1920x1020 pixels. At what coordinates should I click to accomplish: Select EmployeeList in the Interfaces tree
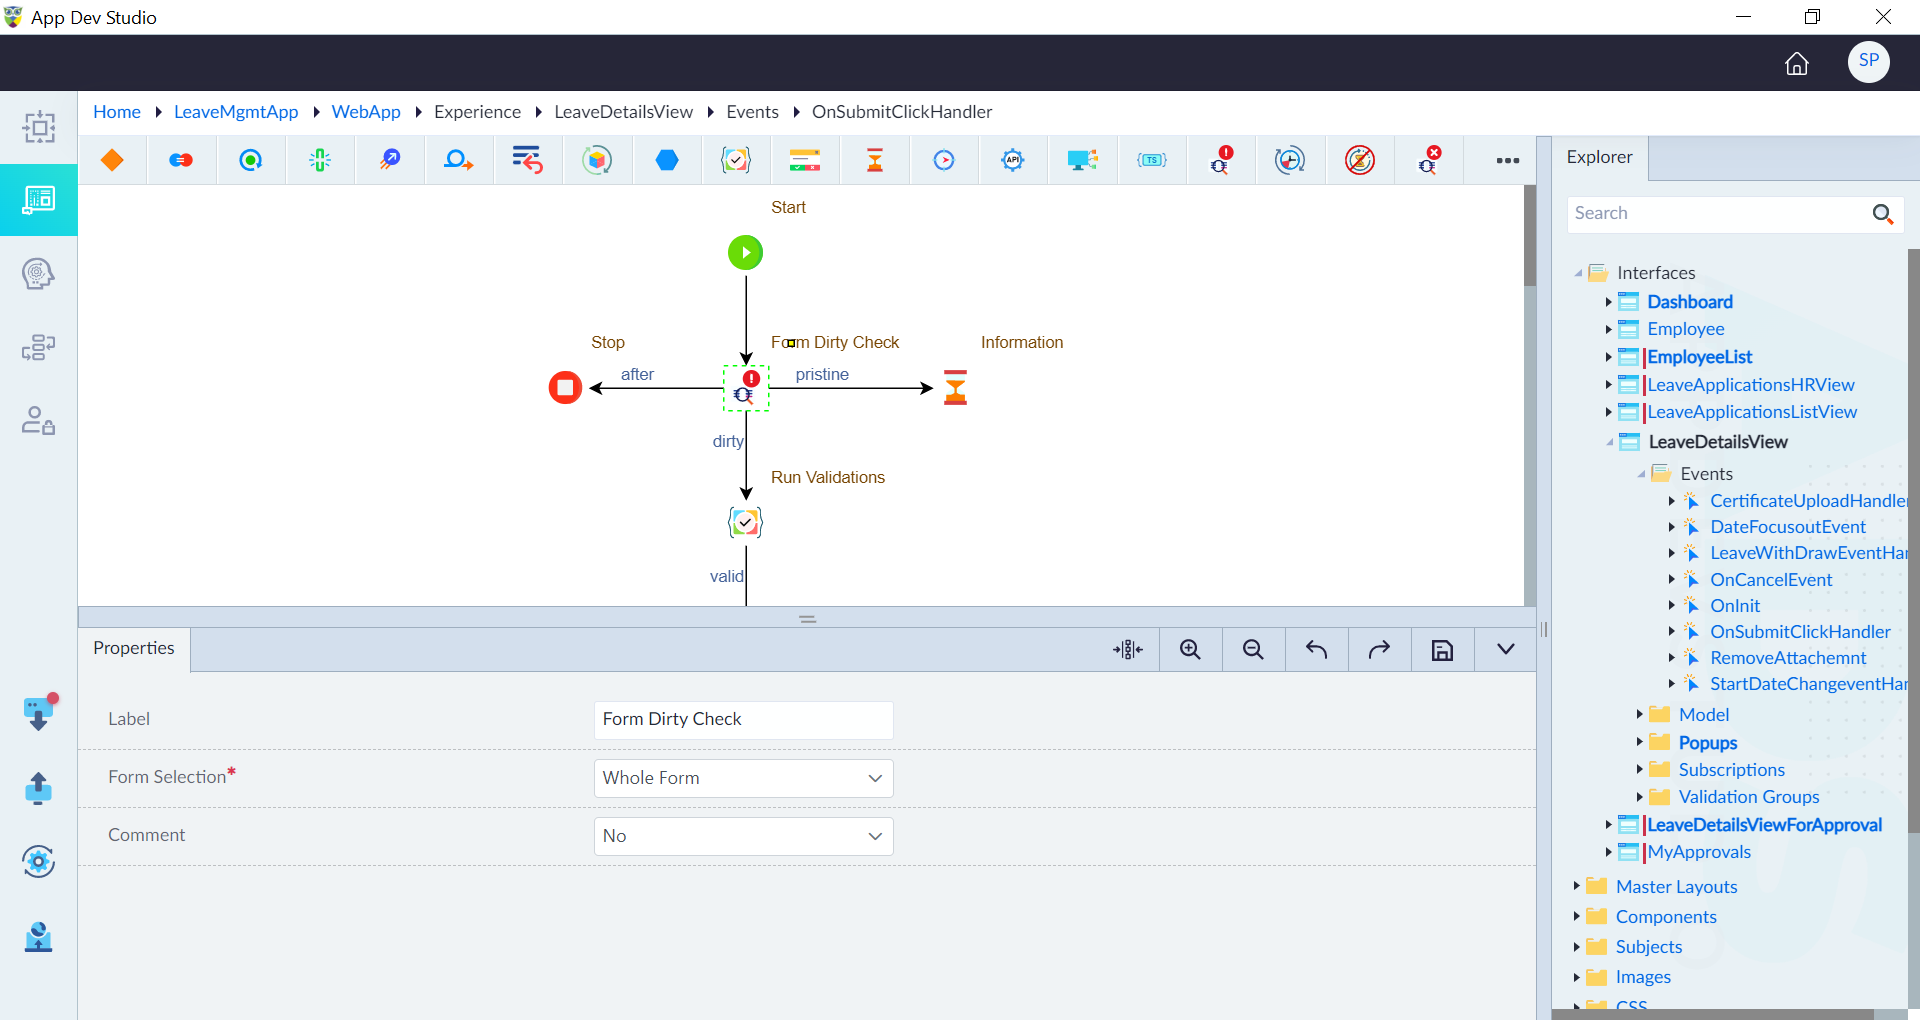[1699, 357]
